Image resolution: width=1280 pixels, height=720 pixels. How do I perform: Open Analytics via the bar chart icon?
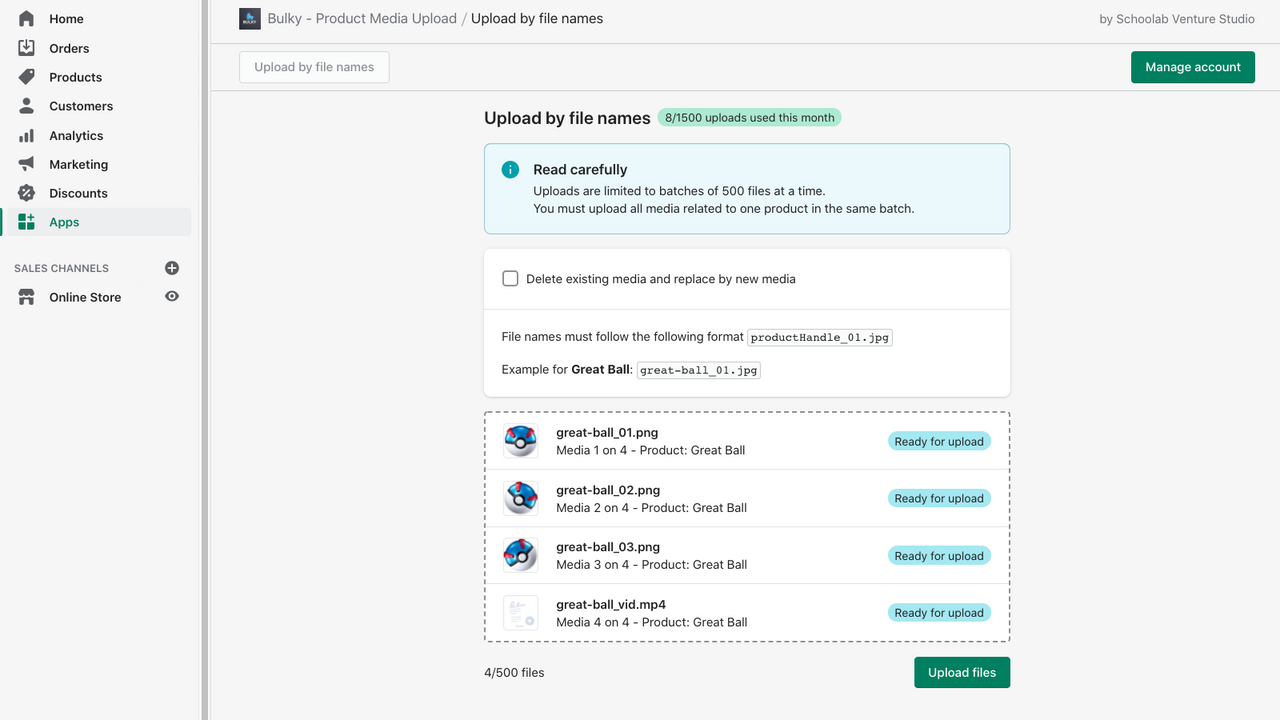25,135
